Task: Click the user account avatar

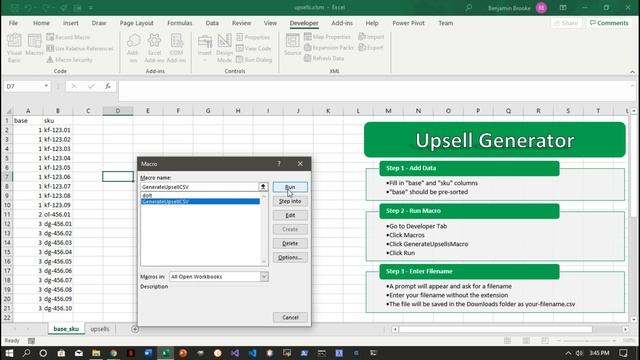Action: click(541, 8)
